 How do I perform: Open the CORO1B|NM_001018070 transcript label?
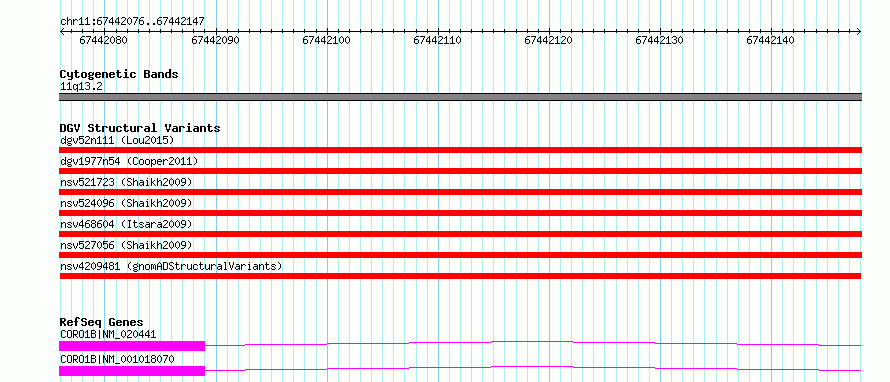pyautogui.click(x=117, y=359)
